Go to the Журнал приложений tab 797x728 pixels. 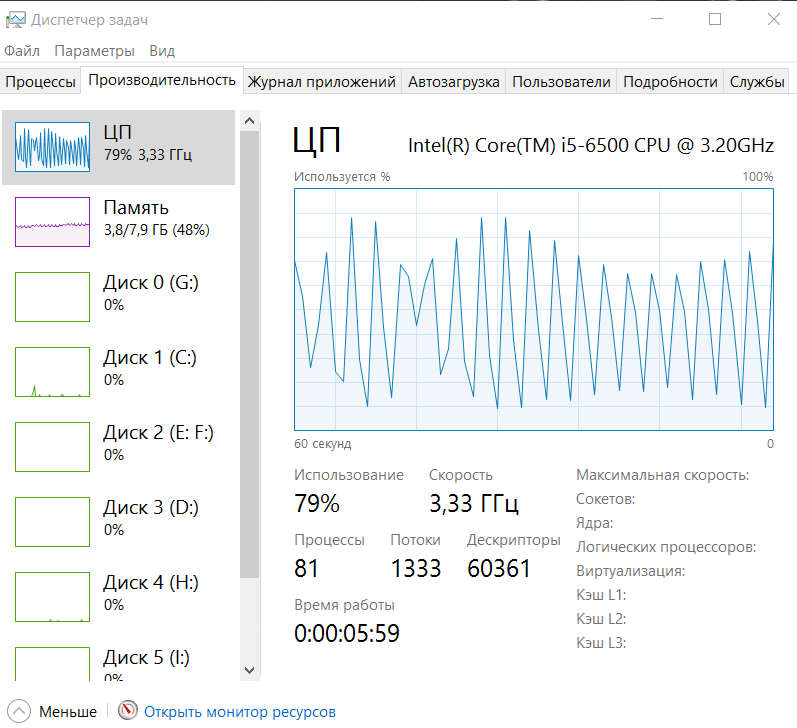tap(322, 82)
